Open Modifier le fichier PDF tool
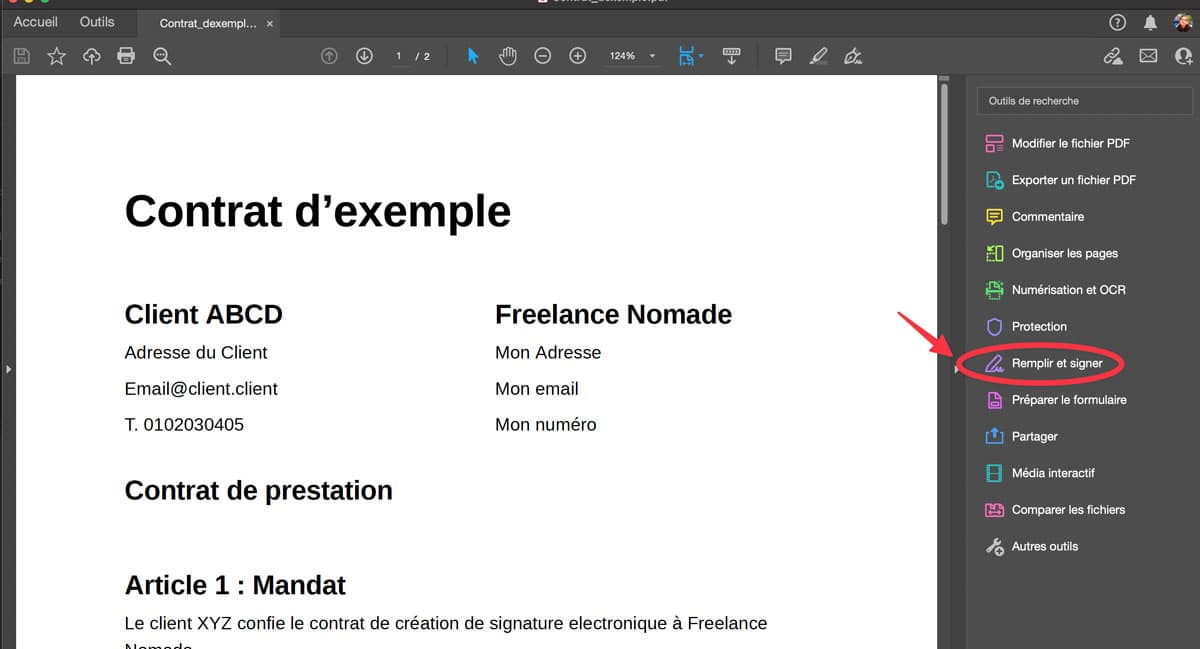This screenshot has width=1200, height=649. point(1070,144)
